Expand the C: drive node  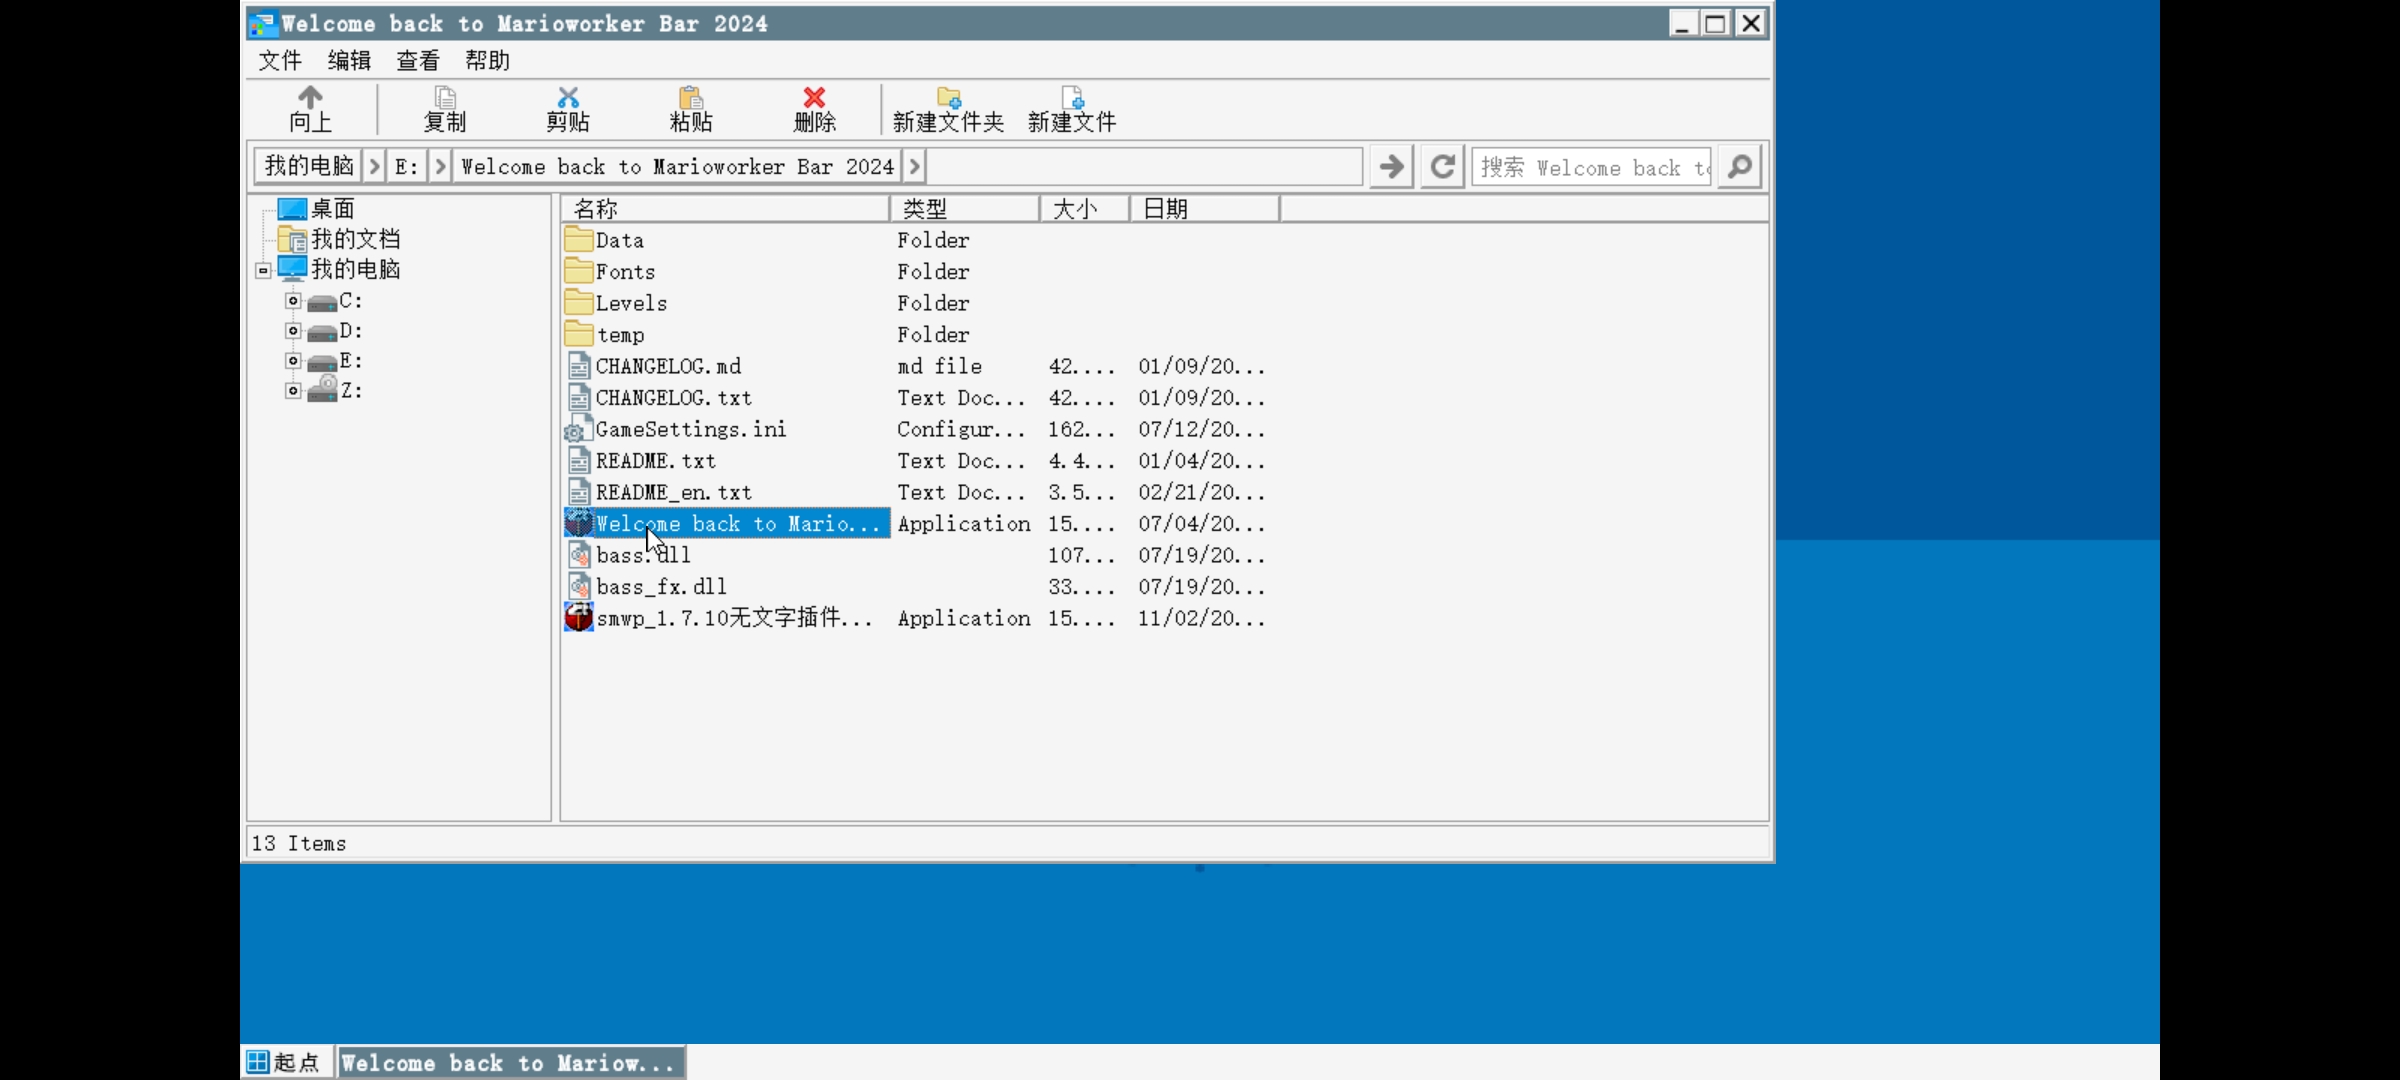point(293,300)
